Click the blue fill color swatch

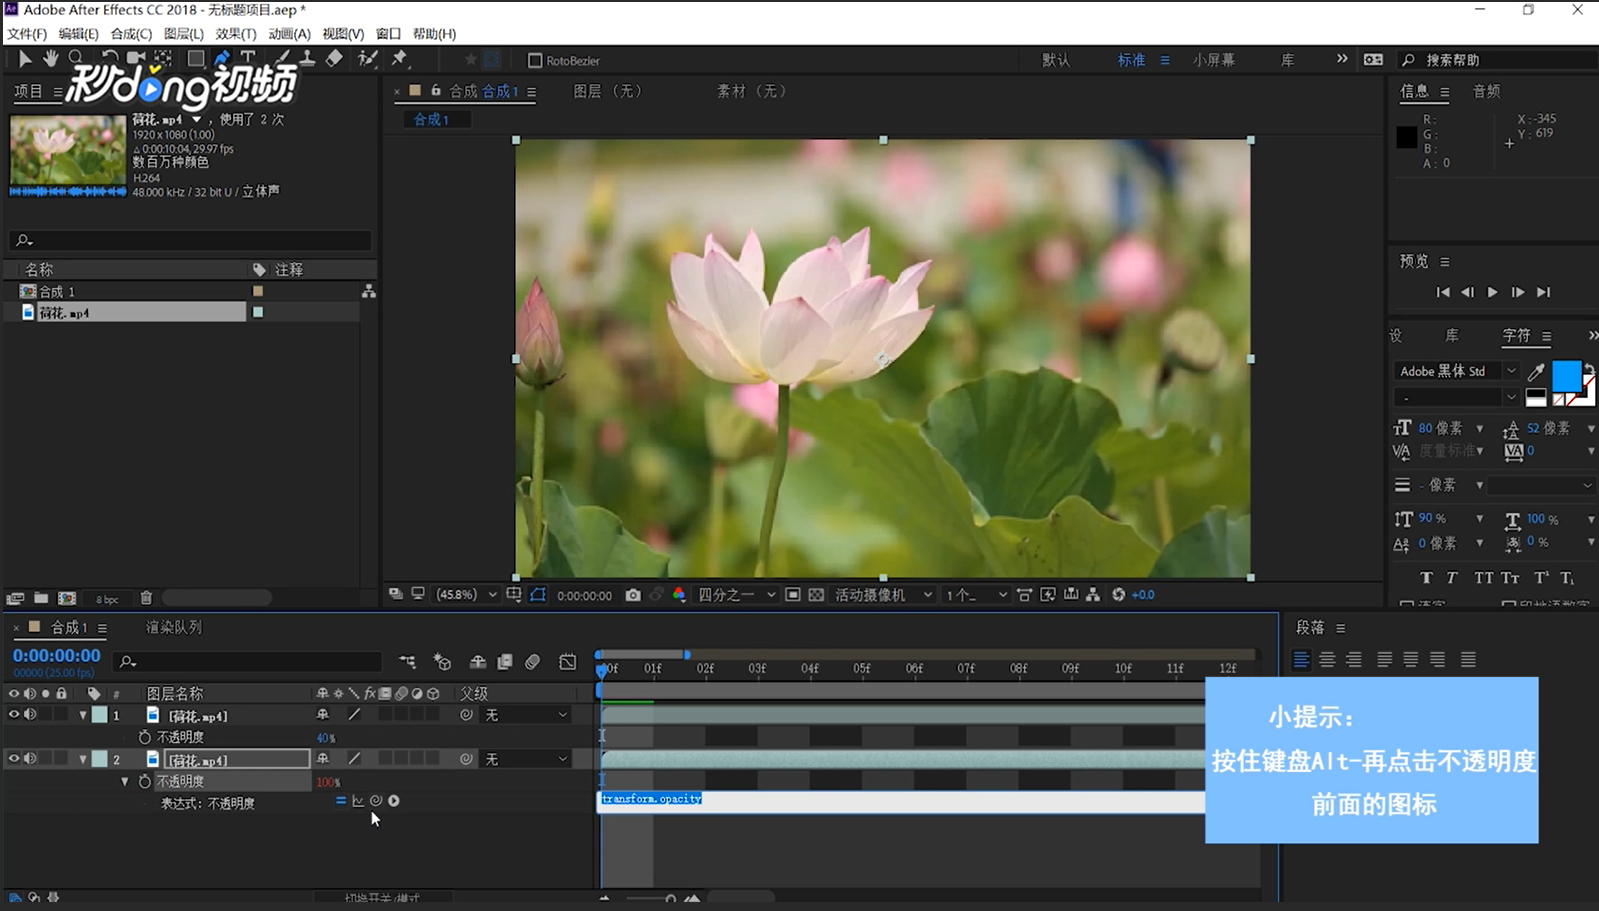pyautogui.click(x=1565, y=375)
